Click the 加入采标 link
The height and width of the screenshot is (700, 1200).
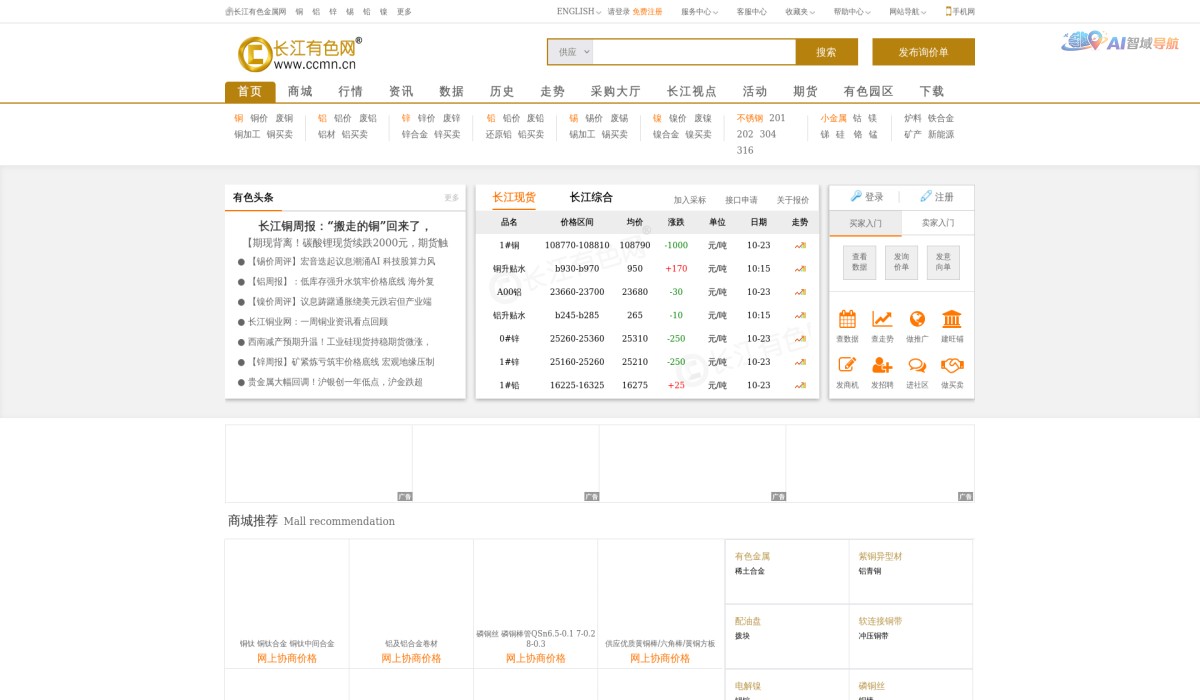[x=690, y=200]
